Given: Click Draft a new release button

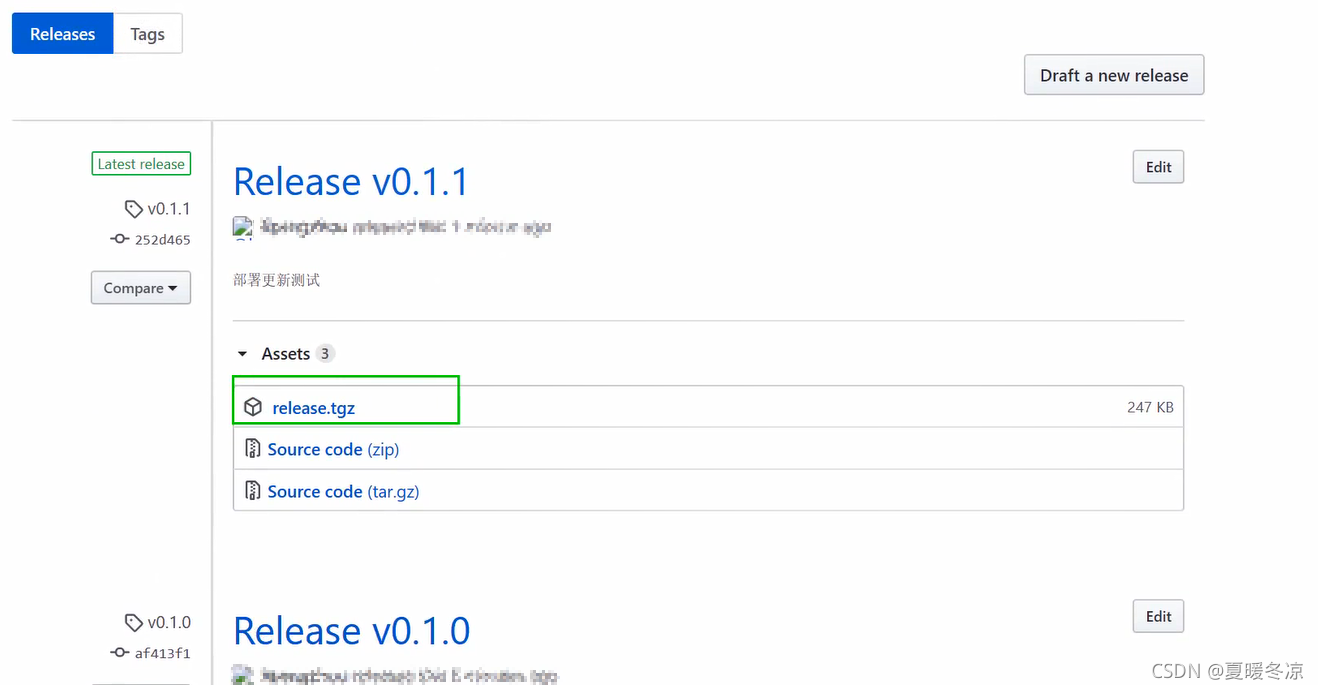Looking at the screenshot, I should [x=1114, y=75].
